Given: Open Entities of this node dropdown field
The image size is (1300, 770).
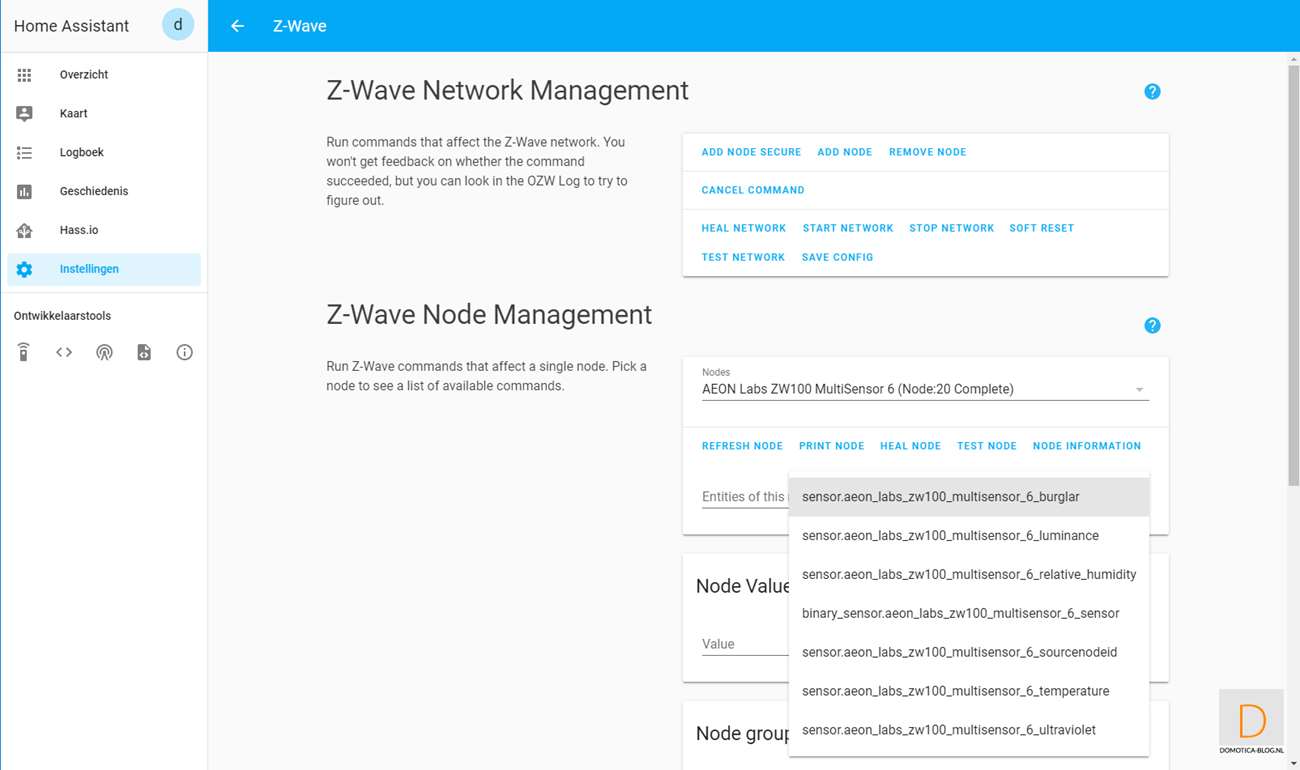Looking at the screenshot, I should [x=744, y=497].
